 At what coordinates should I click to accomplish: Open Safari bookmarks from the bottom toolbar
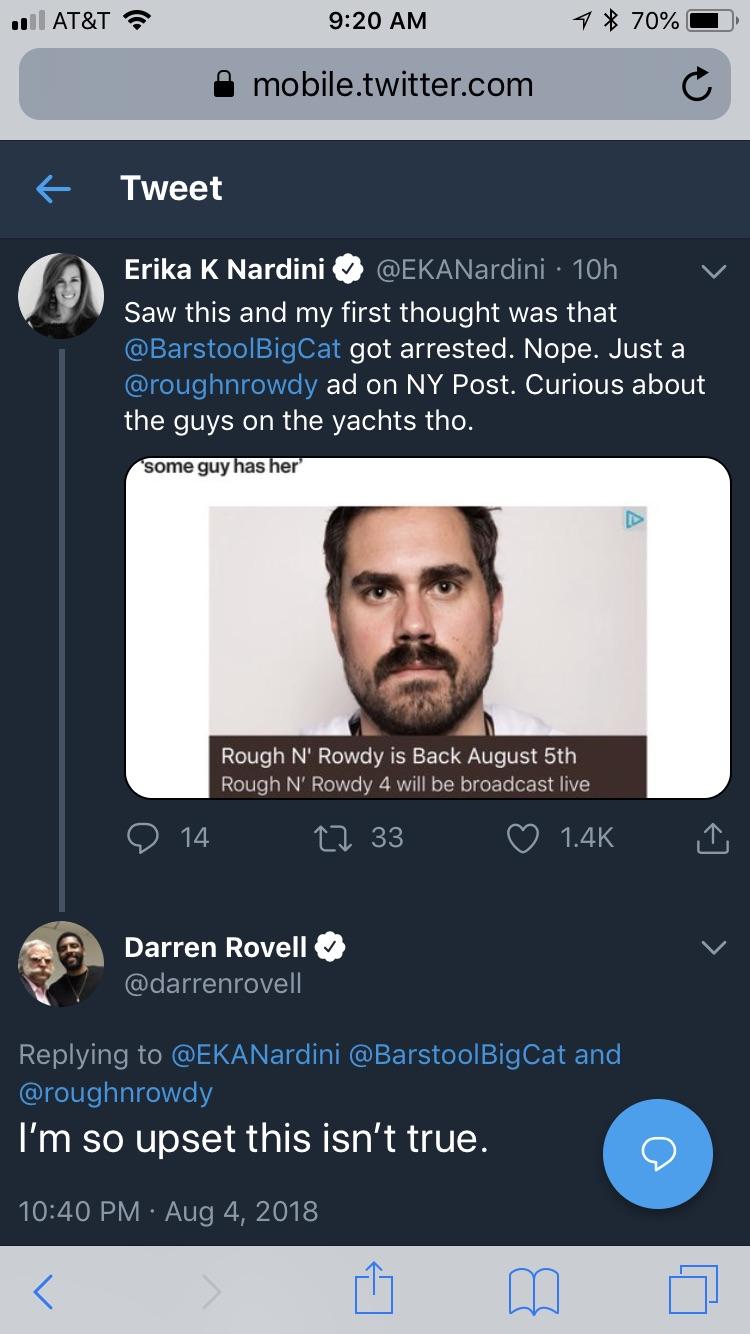533,1292
